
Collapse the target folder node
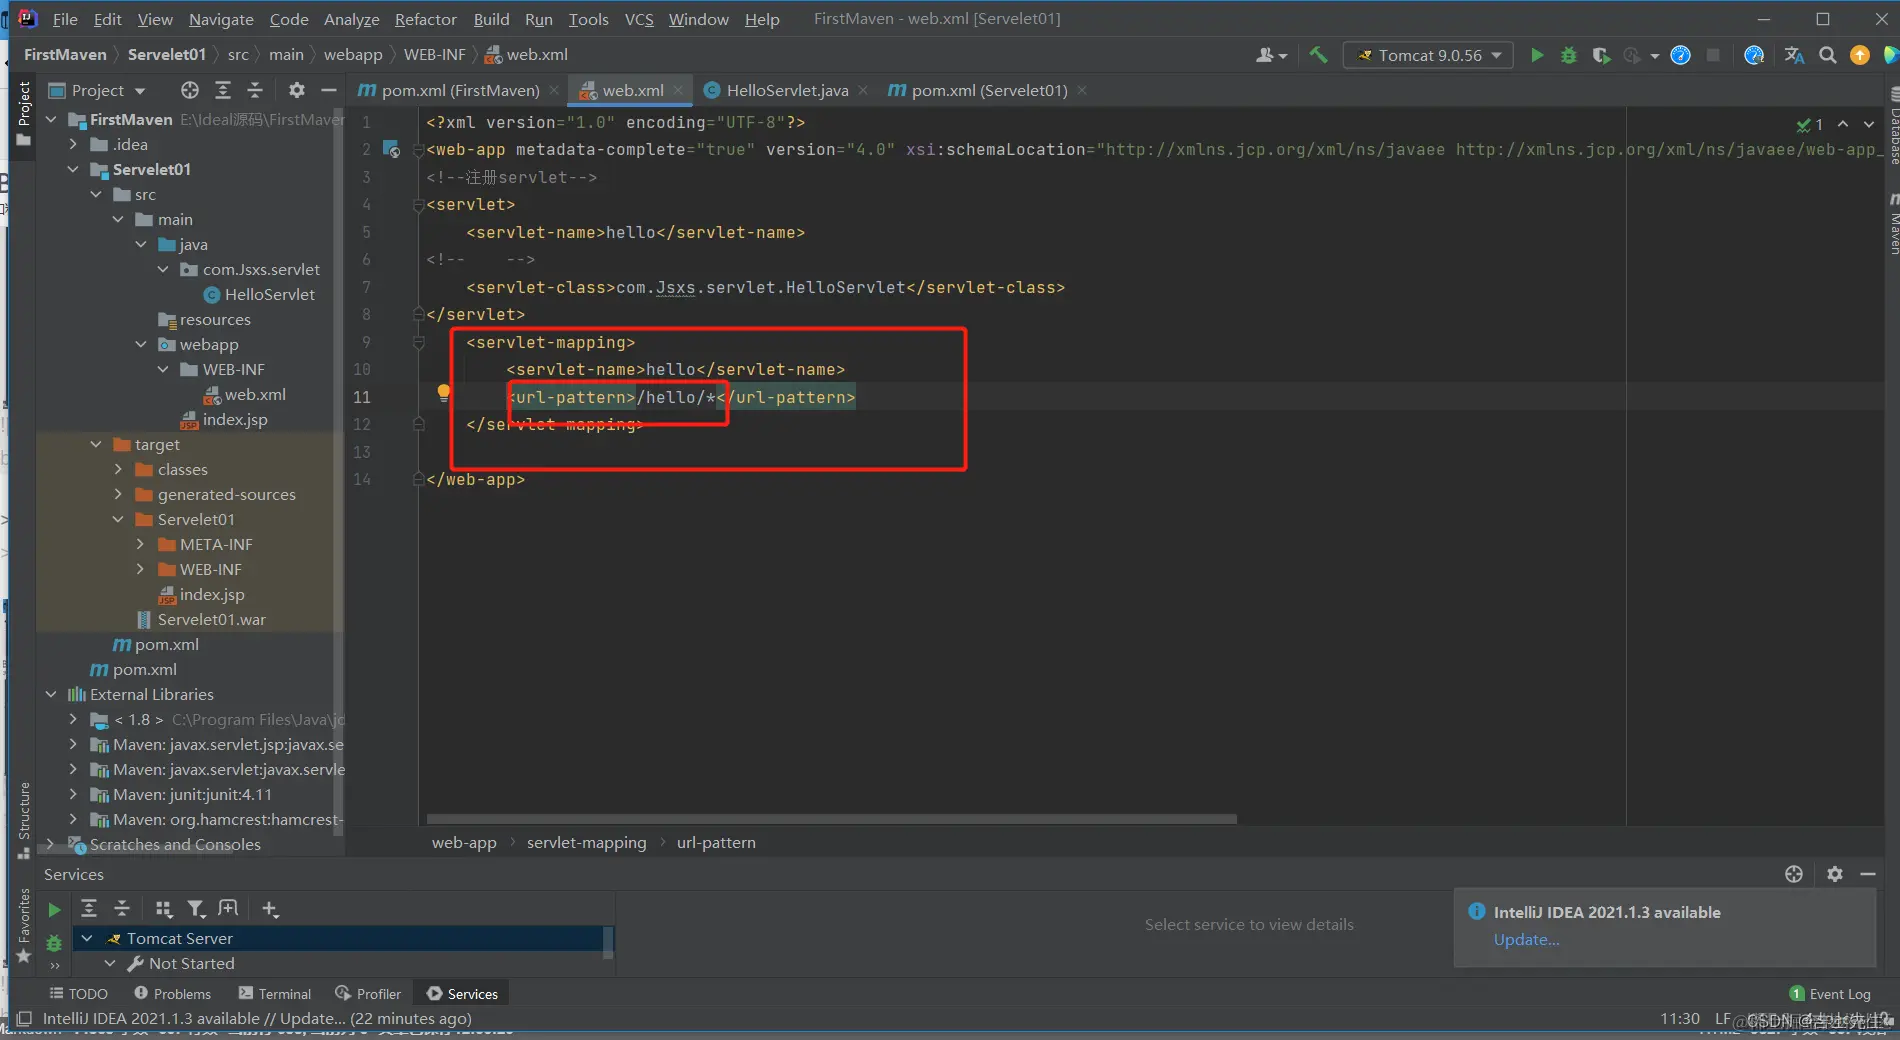[96, 445]
